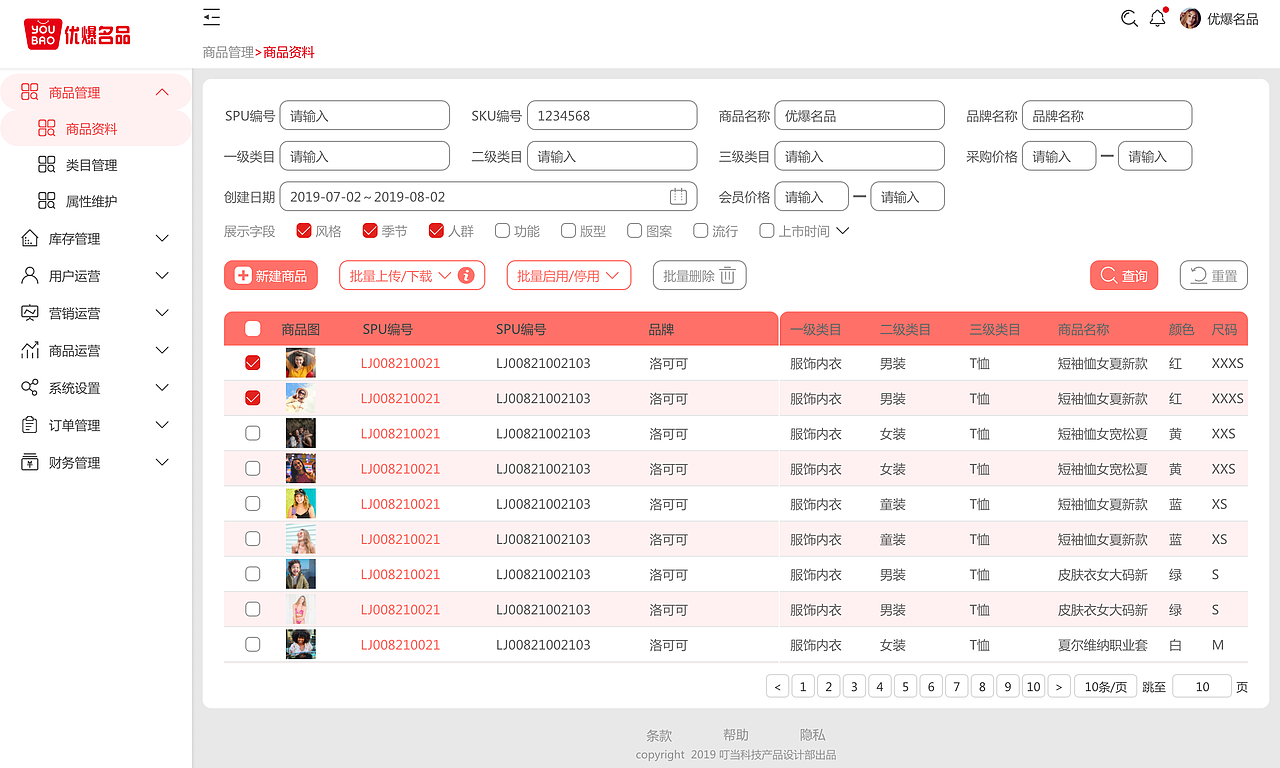Open the 商品资料 menu item
Viewport: 1280px width, 768px height.
[95, 128]
